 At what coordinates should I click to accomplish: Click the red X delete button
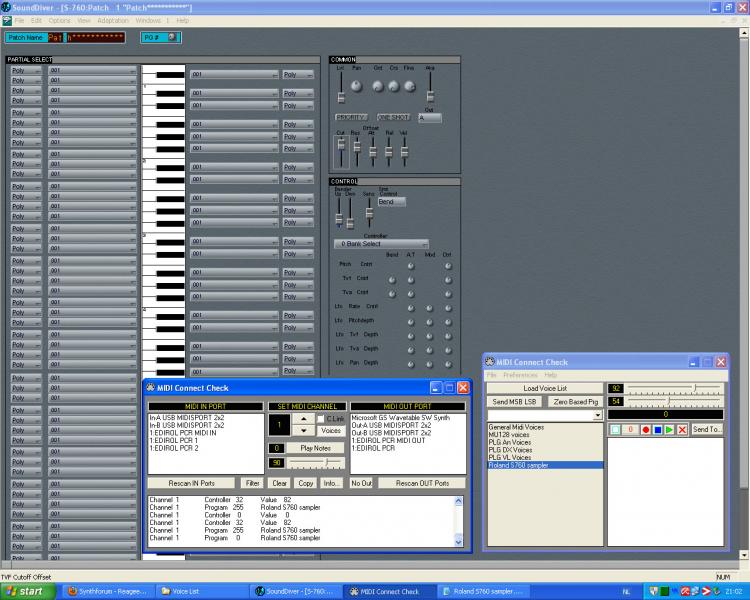pyautogui.click(x=682, y=430)
